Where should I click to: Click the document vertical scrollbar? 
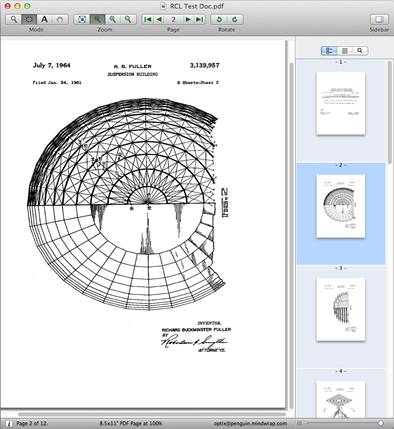pos(291,235)
